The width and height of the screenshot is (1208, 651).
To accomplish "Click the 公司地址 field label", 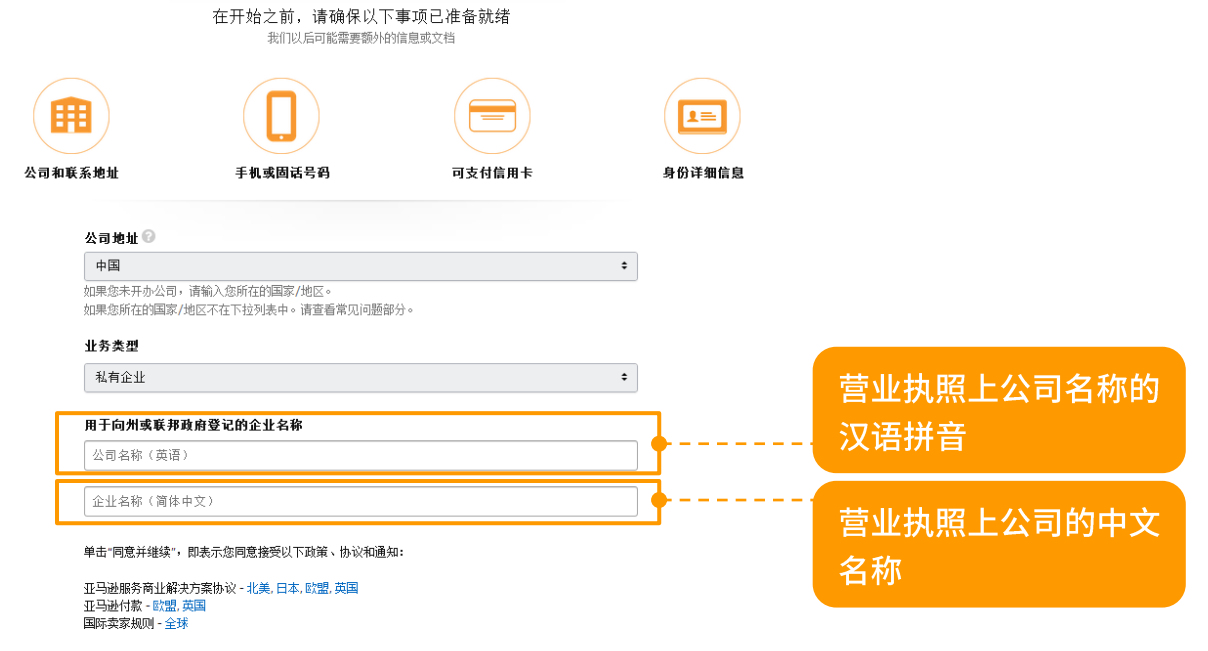I will click(x=111, y=238).
